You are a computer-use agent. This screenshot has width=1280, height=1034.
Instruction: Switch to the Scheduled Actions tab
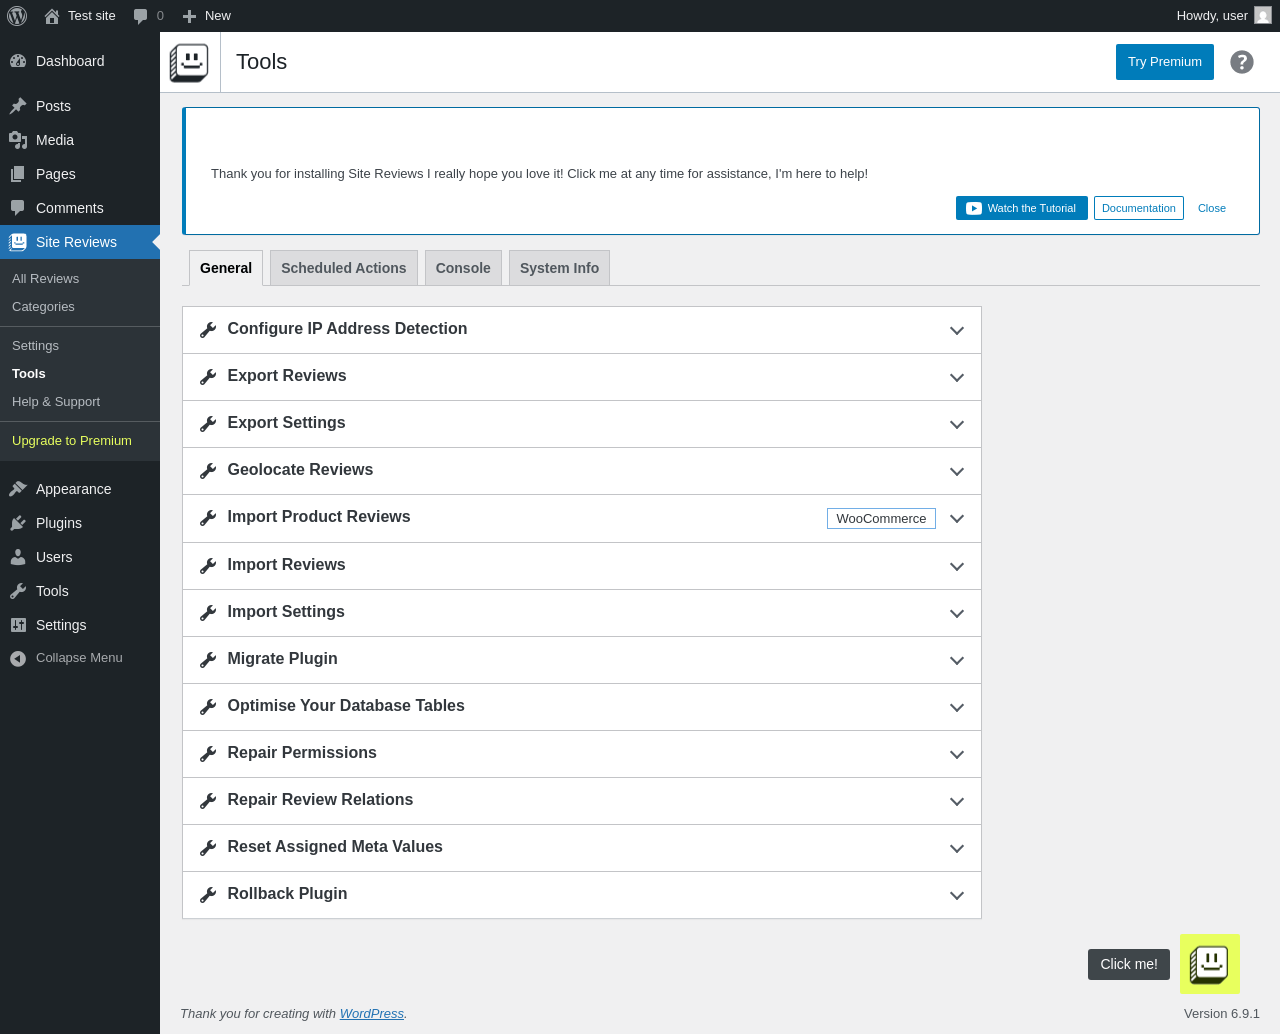point(343,268)
